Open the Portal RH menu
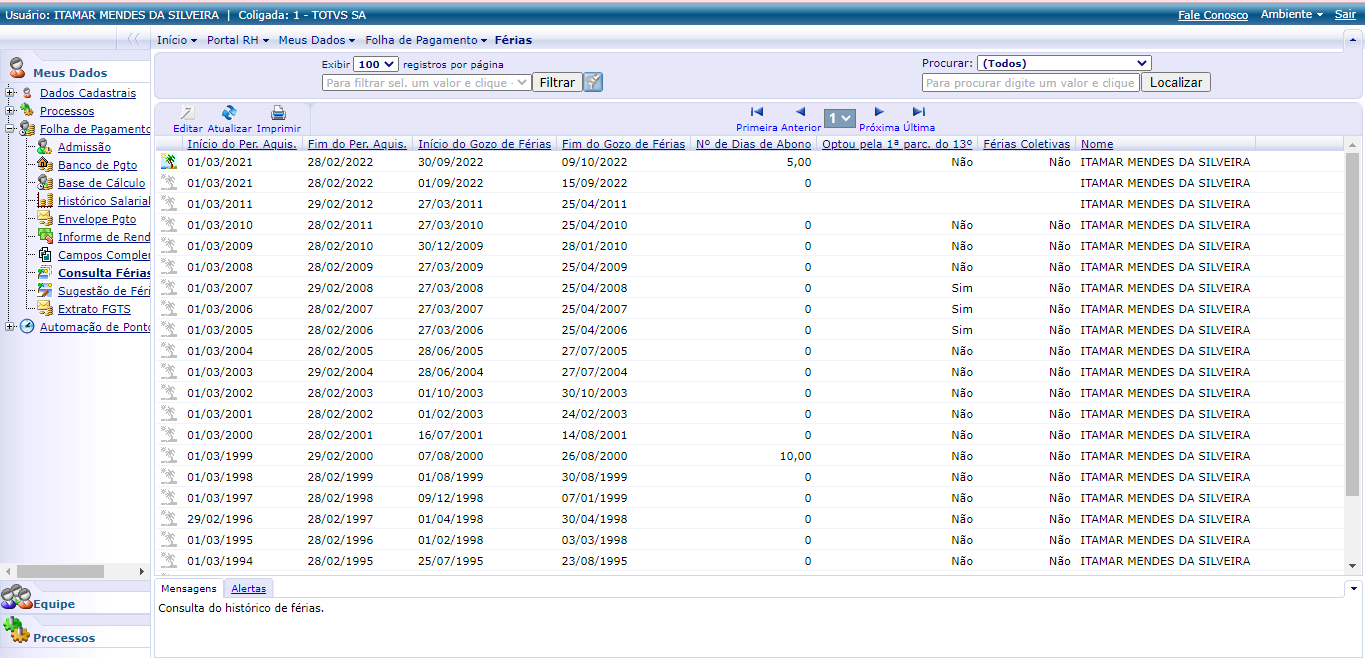The height and width of the screenshot is (659, 1365). tap(234, 40)
